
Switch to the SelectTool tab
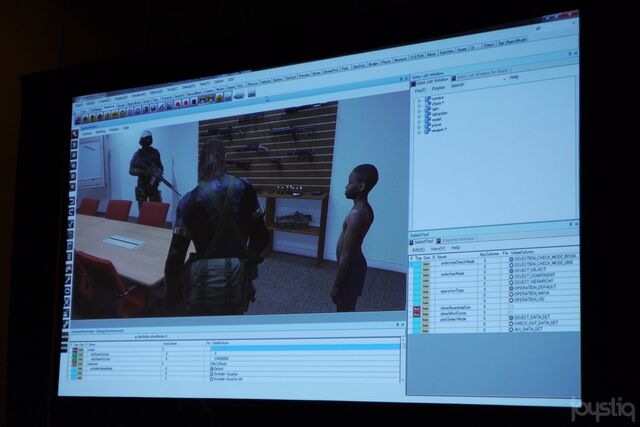pos(421,242)
